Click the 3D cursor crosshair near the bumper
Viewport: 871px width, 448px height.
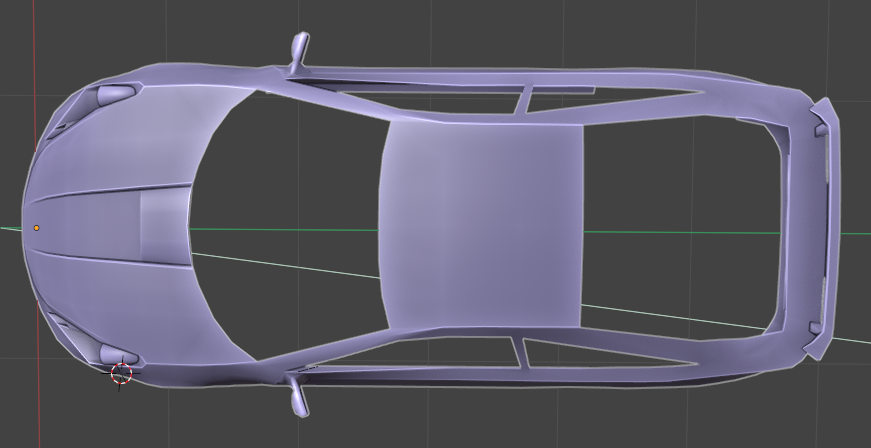click(121, 373)
